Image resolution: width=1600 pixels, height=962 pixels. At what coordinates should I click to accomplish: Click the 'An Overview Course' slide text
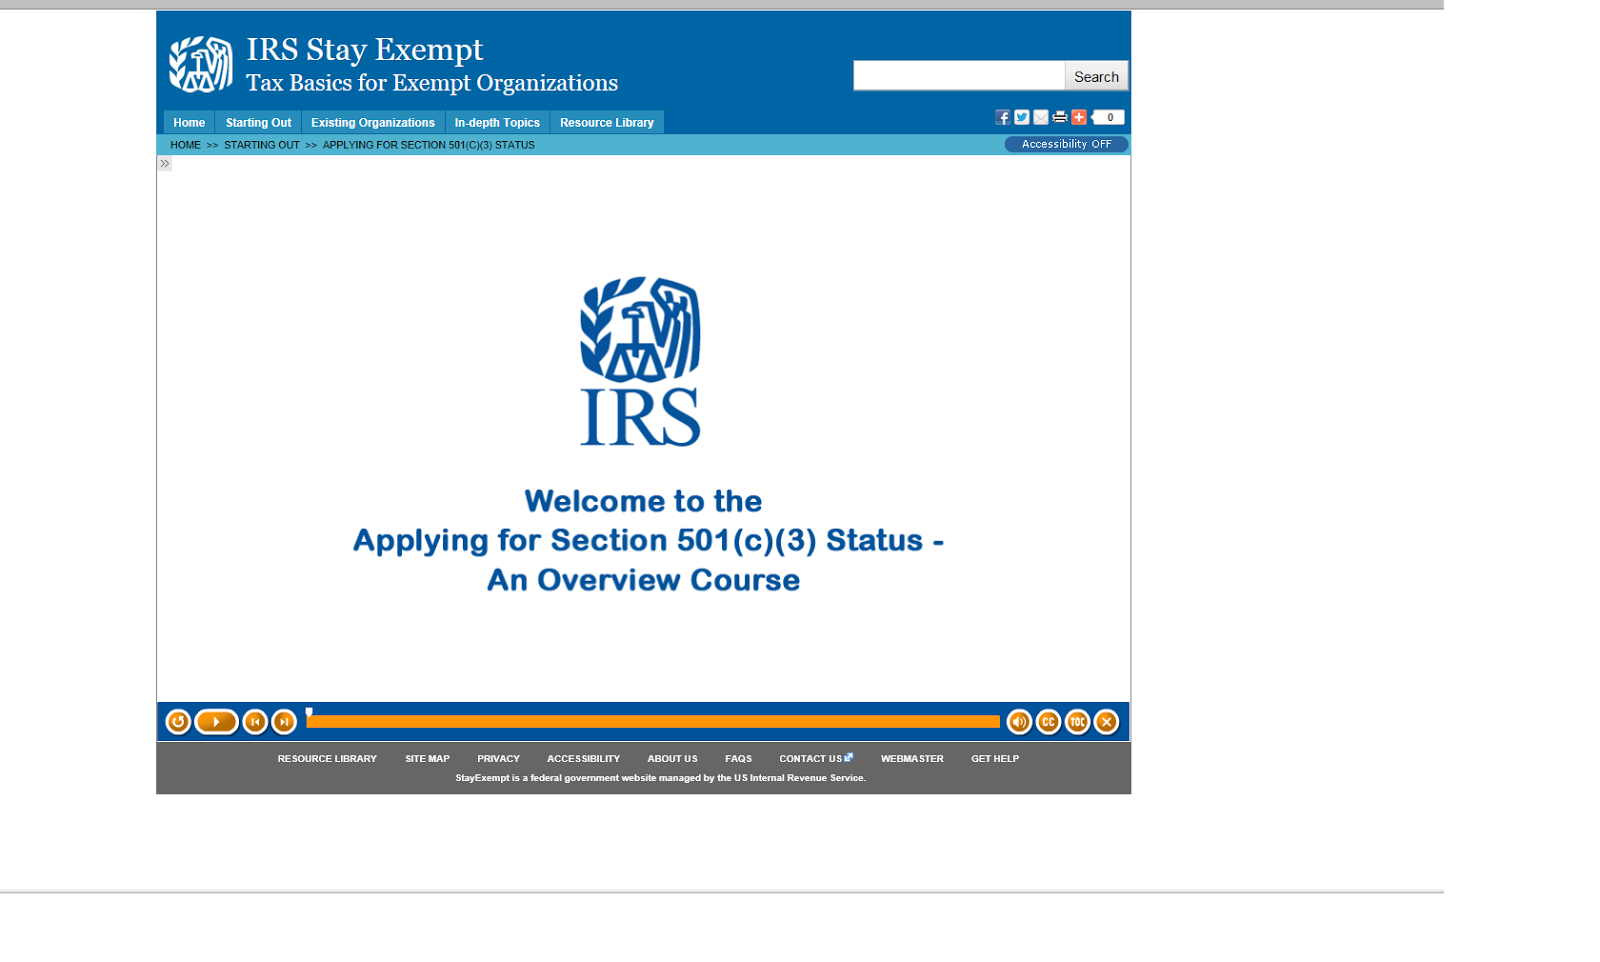pos(643,580)
